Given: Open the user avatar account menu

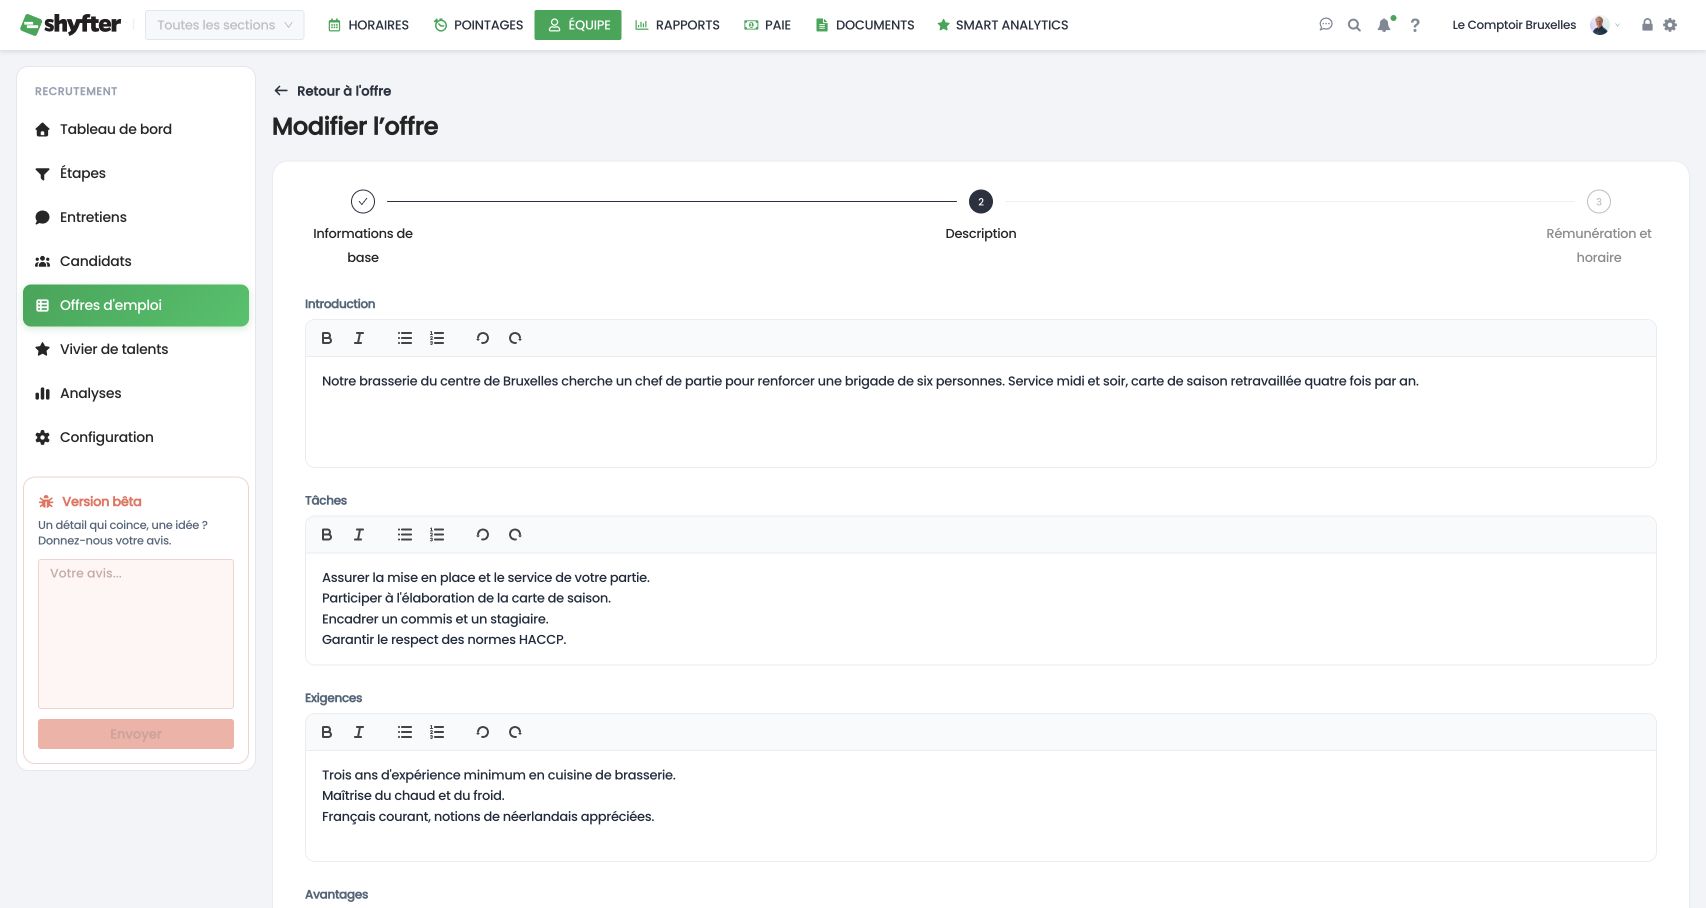Looking at the screenshot, I should click(1600, 25).
